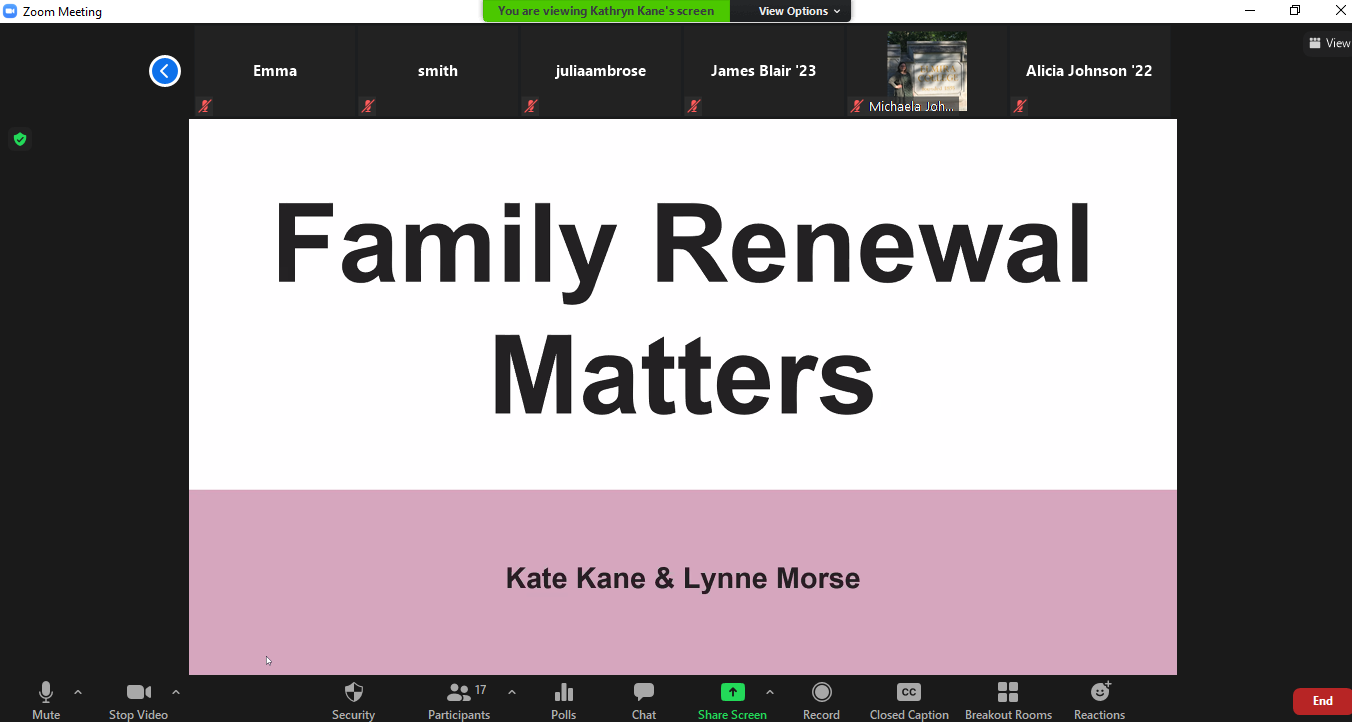The image size is (1352, 722).
Task: Open the Reactions smiley icon
Action: coord(1100,692)
